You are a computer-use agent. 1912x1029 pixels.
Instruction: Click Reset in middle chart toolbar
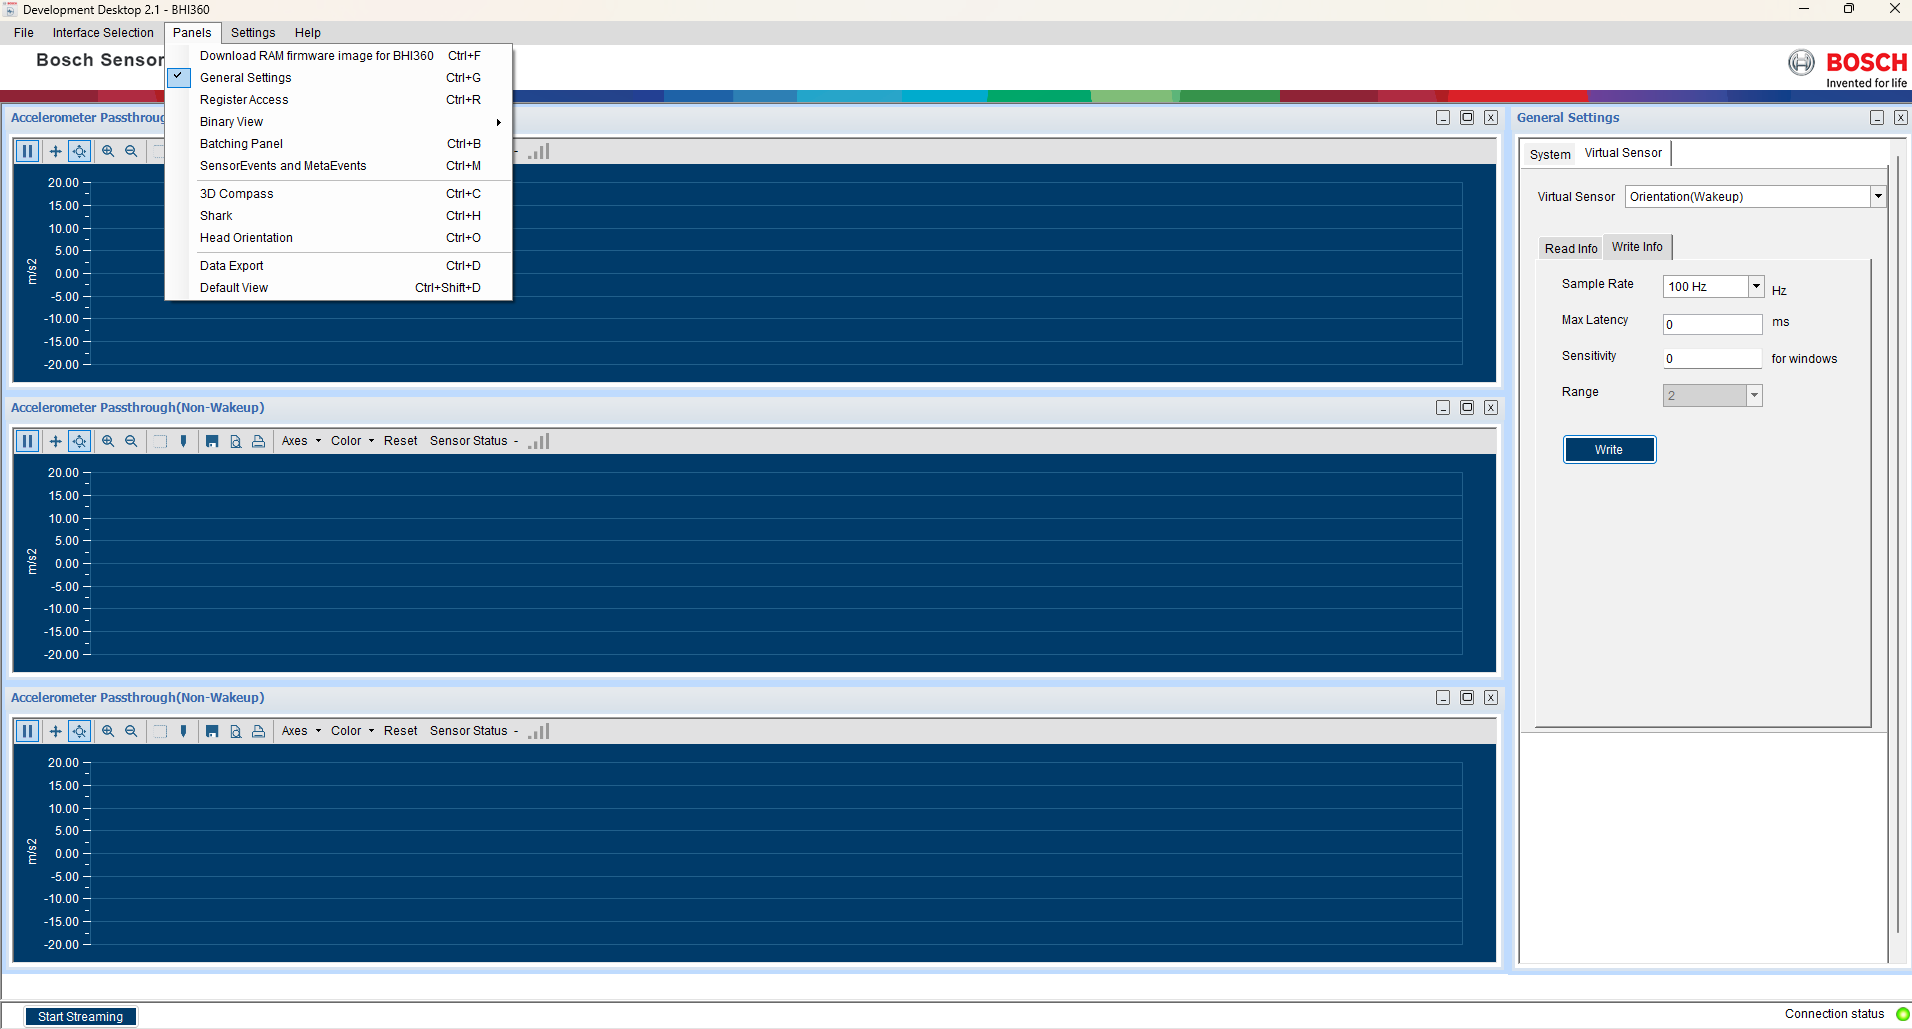401,441
